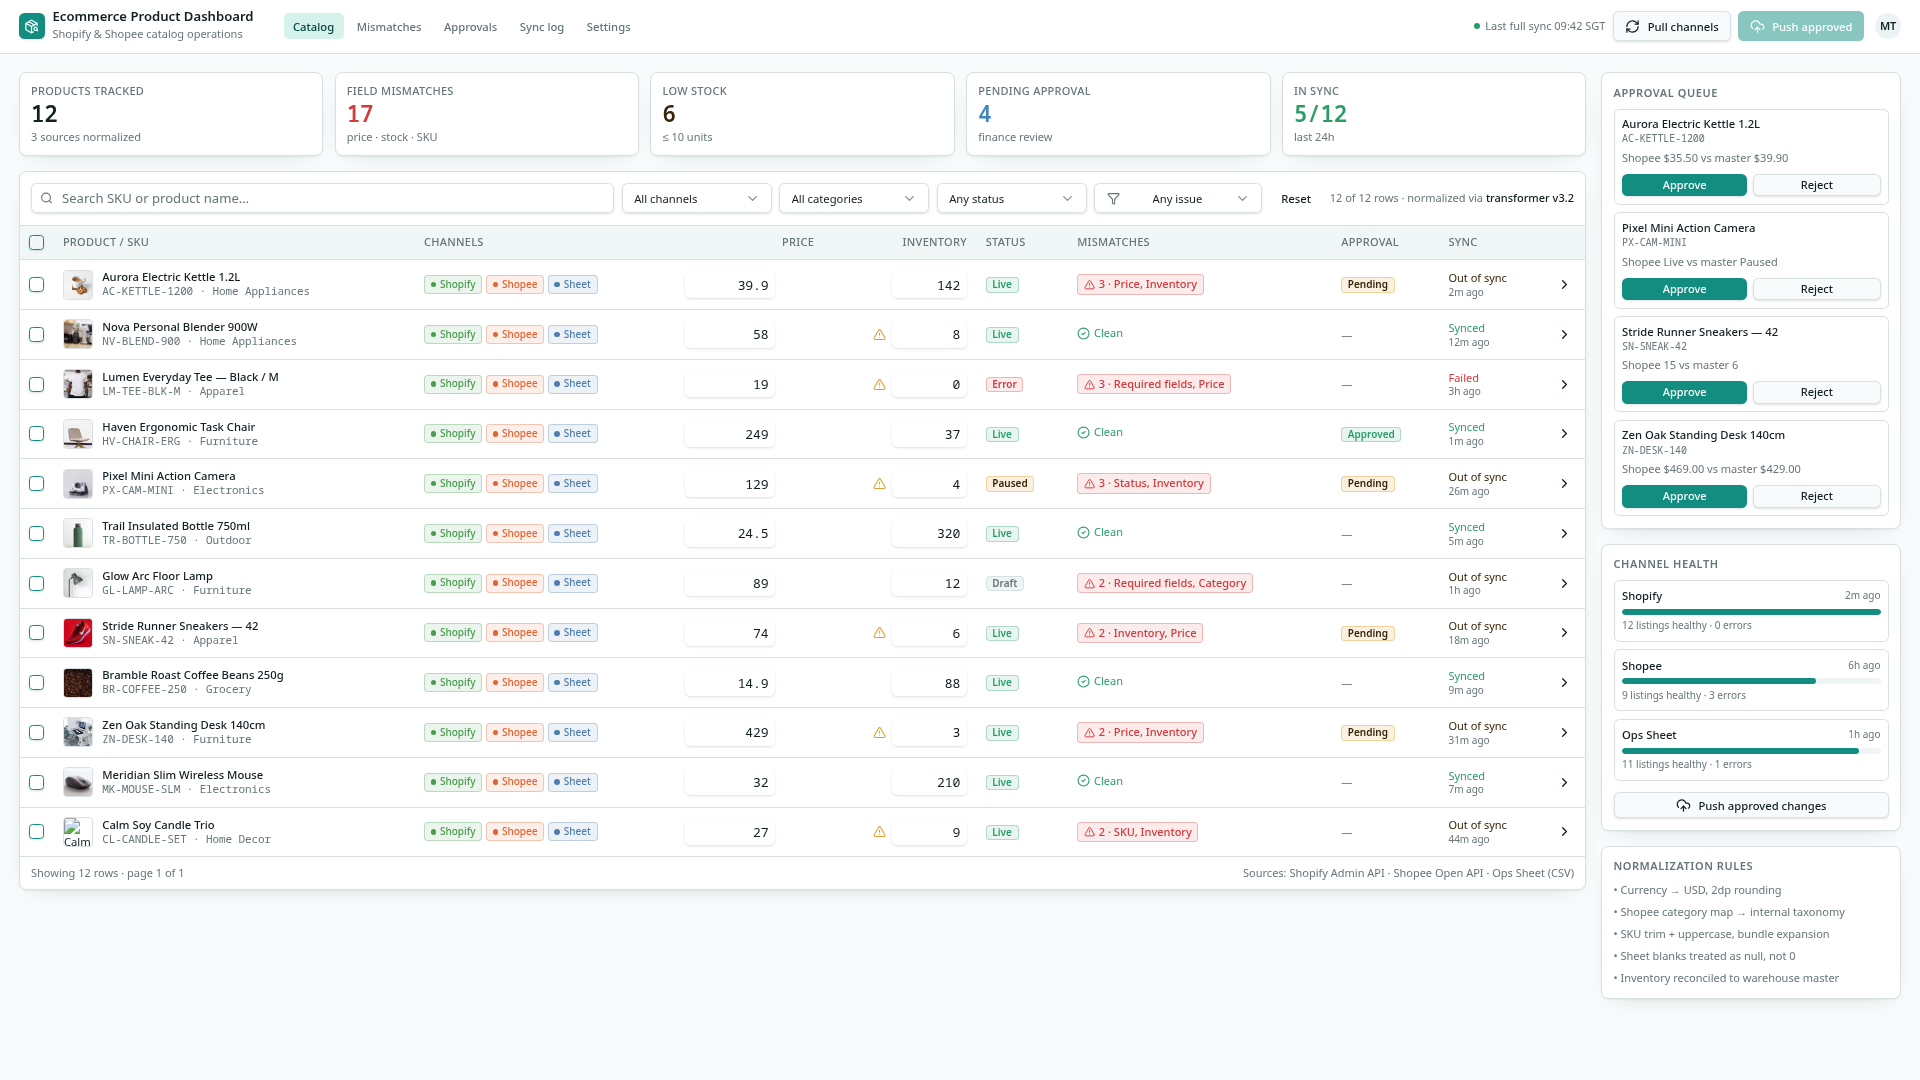Tick the select-all checkbox in table header
The width and height of the screenshot is (1920, 1080).
tap(37, 242)
